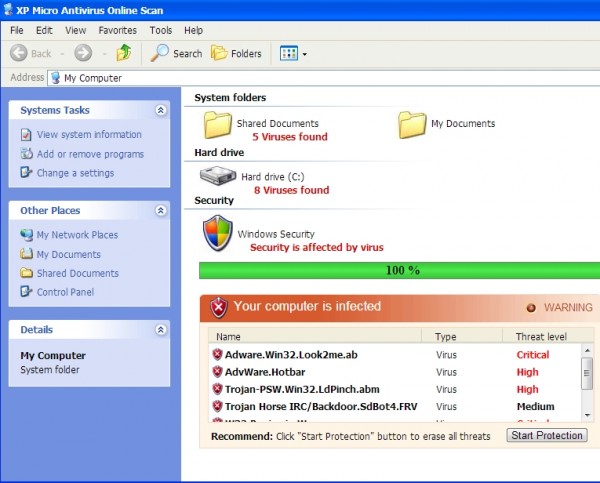Click the 8 Viruses found text
Image resolution: width=600 pixels, height=483 pixels.
(292, 190)
